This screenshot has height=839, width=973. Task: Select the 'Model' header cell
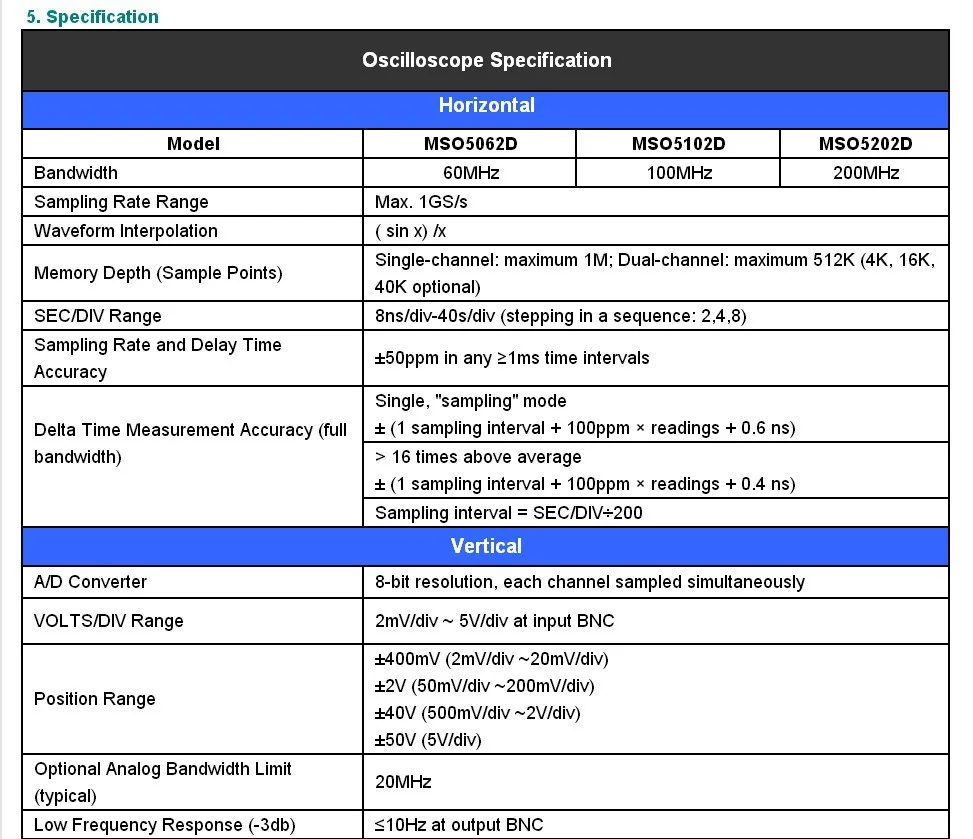coord(192,144)
